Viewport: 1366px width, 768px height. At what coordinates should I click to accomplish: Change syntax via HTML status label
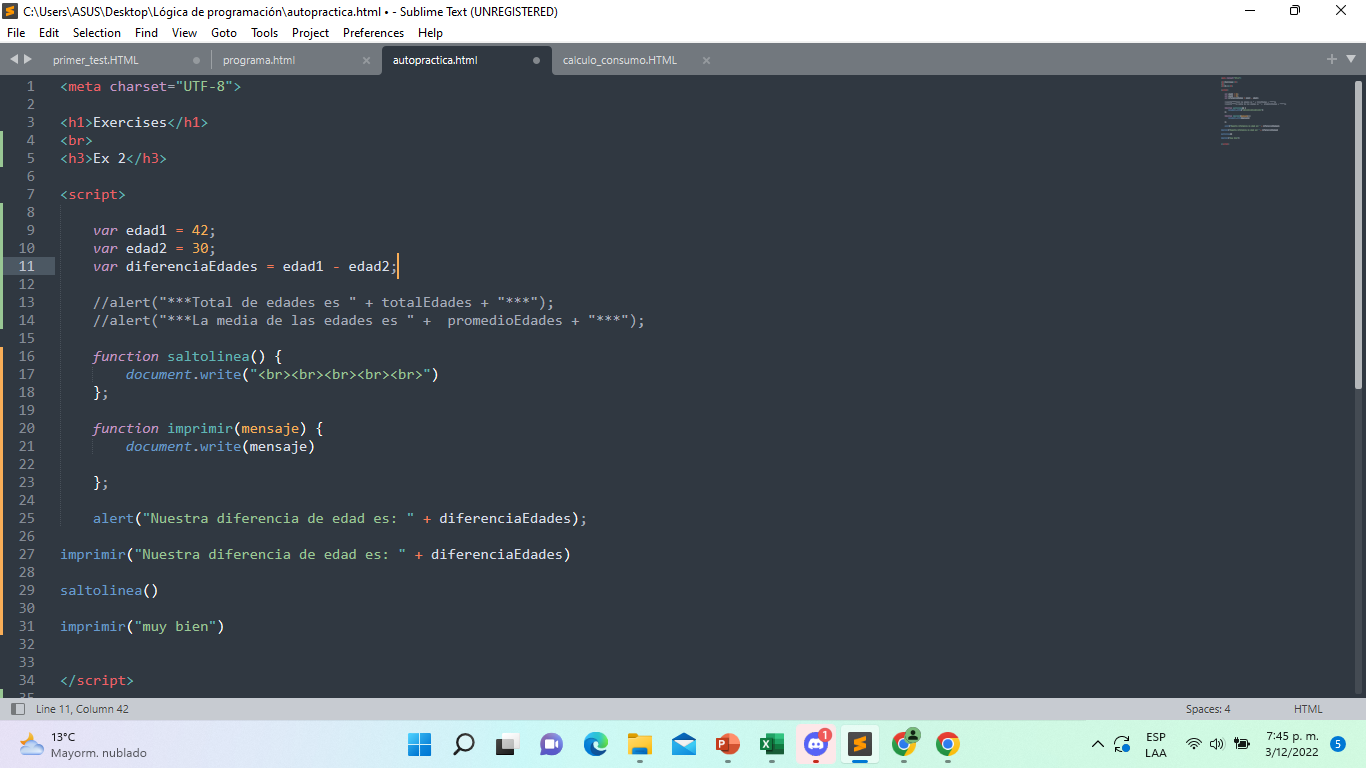pos(1308,709)
